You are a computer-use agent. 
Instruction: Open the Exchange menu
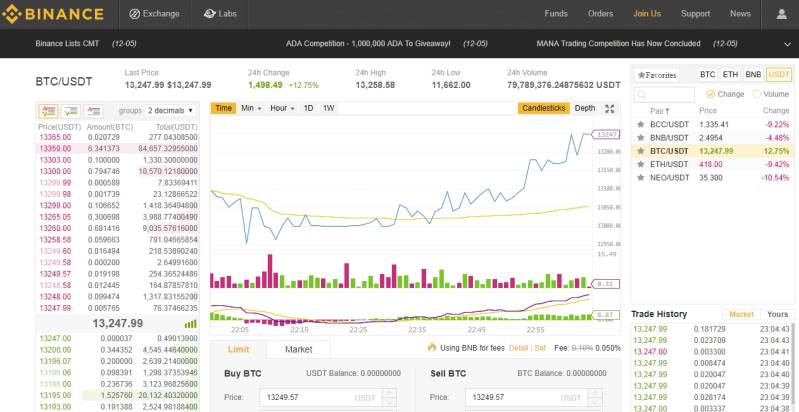pos(154,14)
